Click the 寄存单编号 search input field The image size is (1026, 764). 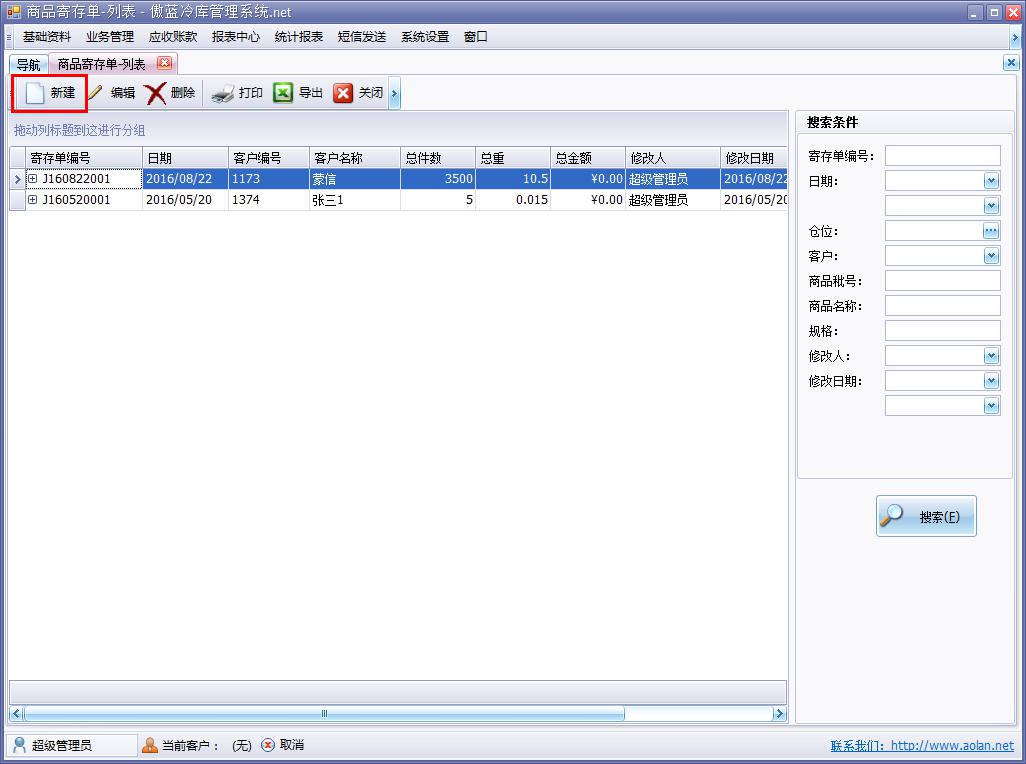point(942,156)
